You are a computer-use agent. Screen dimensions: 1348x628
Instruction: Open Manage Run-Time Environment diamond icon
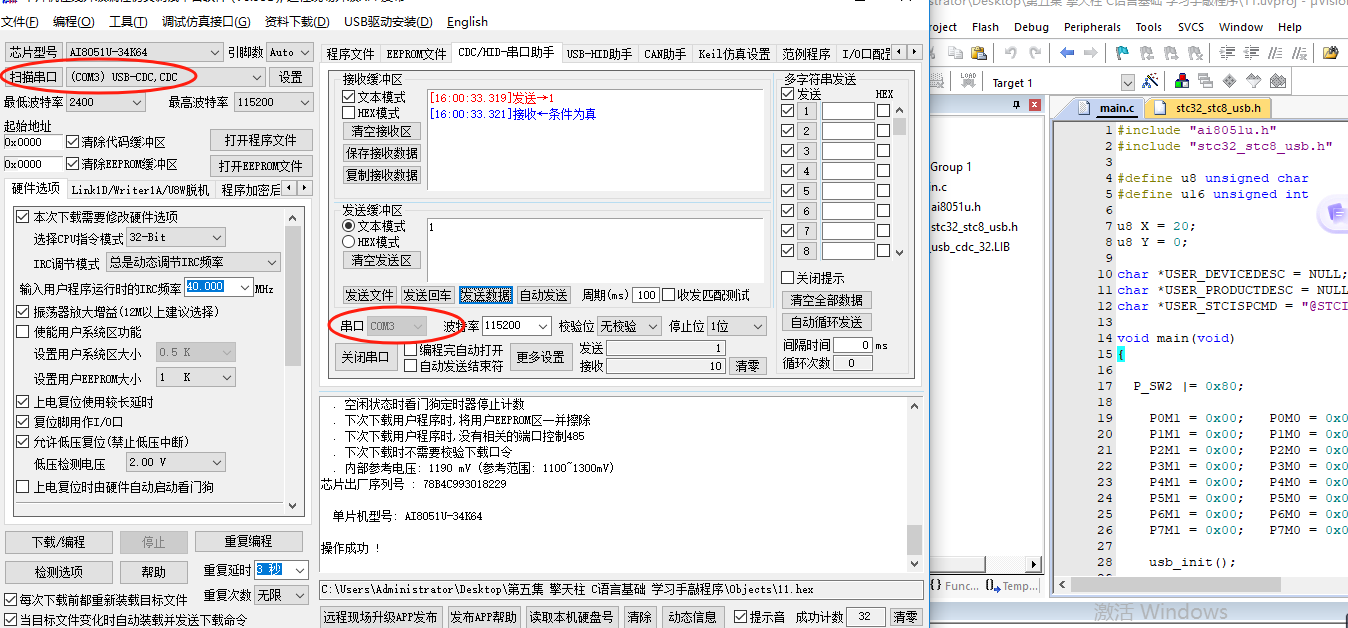click(1229, 81)
